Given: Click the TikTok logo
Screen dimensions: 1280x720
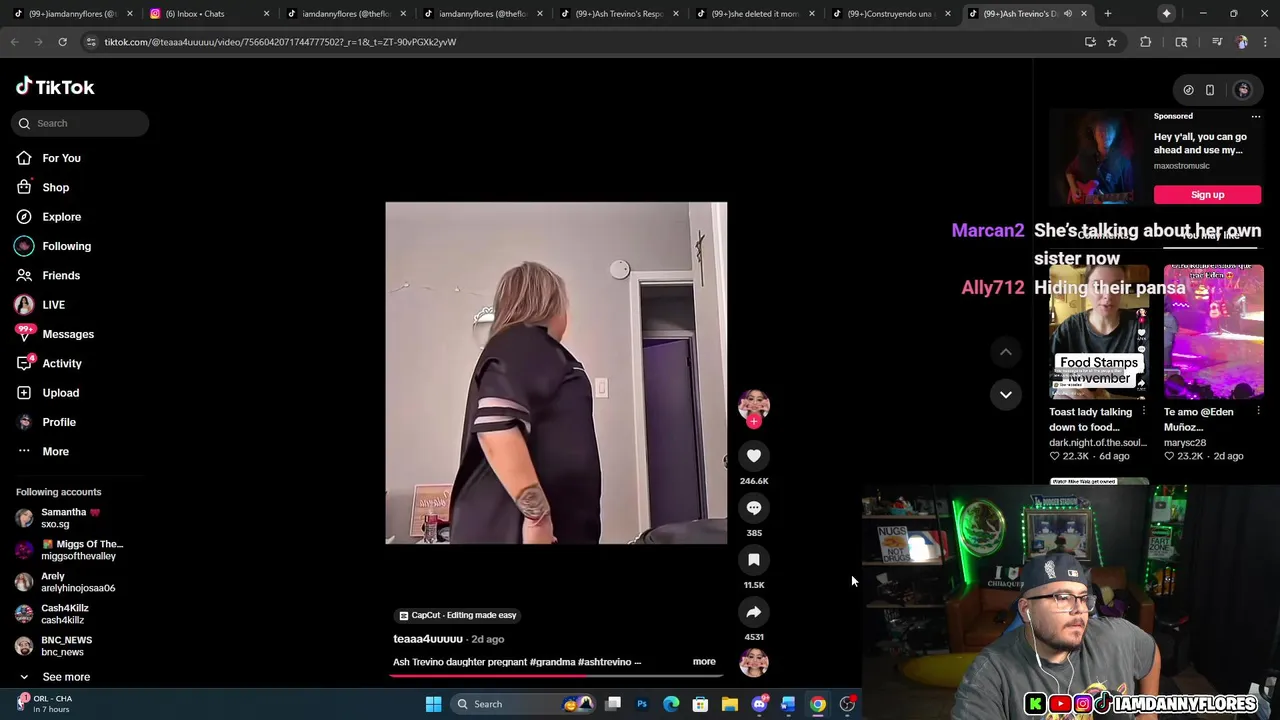Looking at the screenshot, I should pos(55,87).
